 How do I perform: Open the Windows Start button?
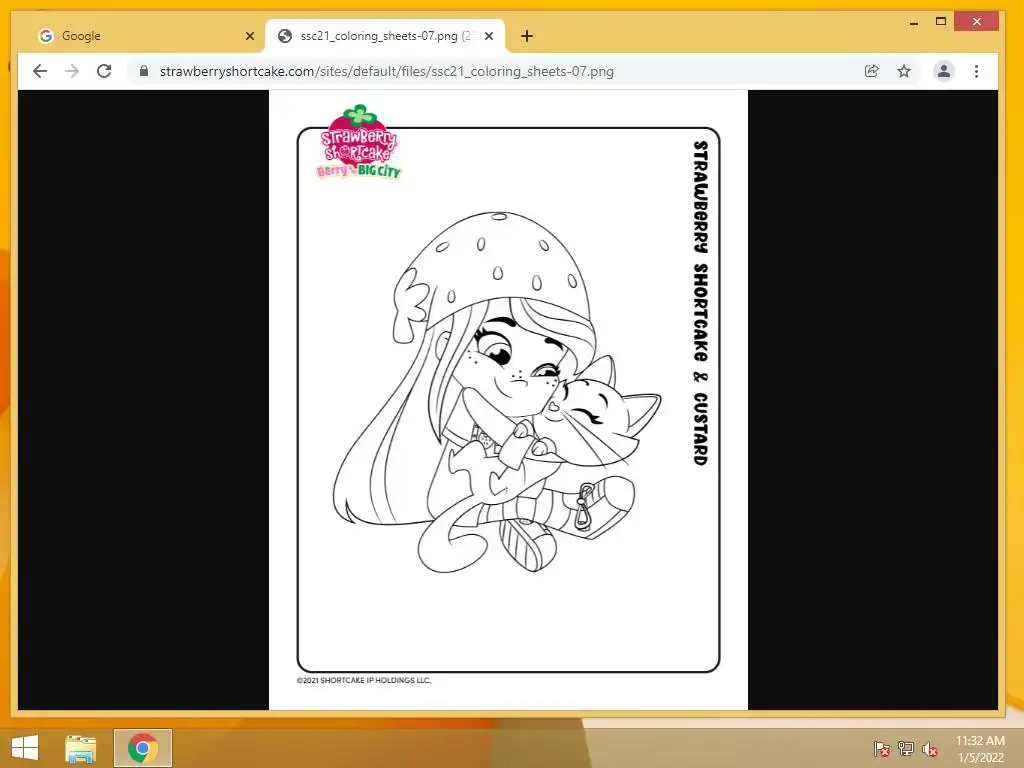tap(25, 748)
